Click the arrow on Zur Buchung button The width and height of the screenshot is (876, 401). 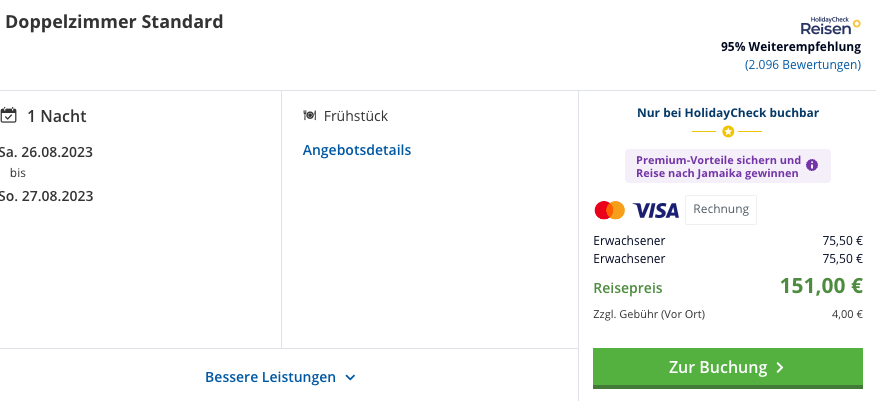[x=780, y=367]
